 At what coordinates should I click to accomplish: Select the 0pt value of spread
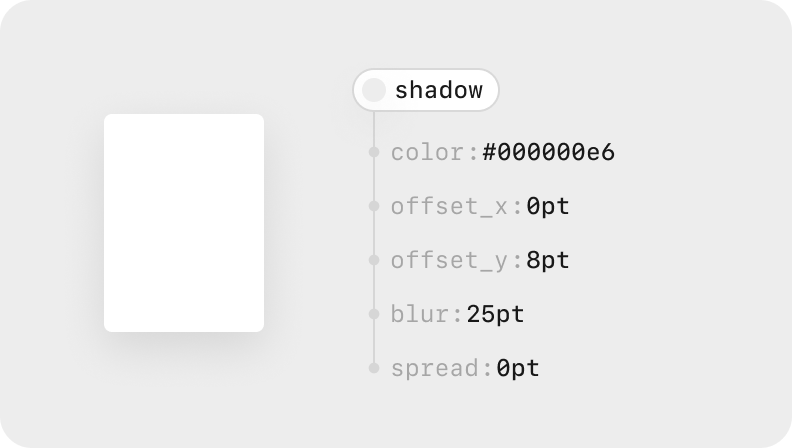518,368
